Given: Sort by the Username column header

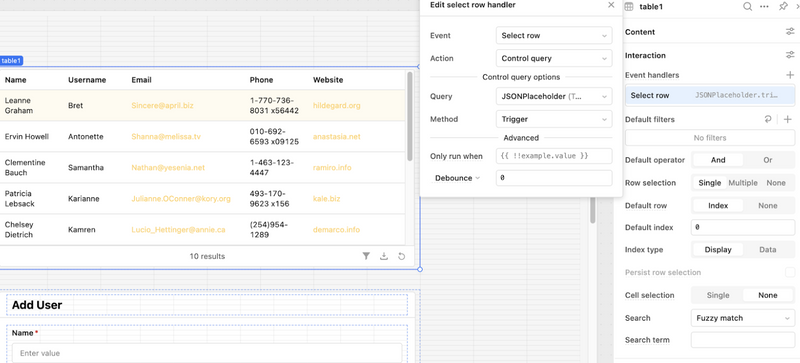Looking at the screenshot, I should [87, 80].
